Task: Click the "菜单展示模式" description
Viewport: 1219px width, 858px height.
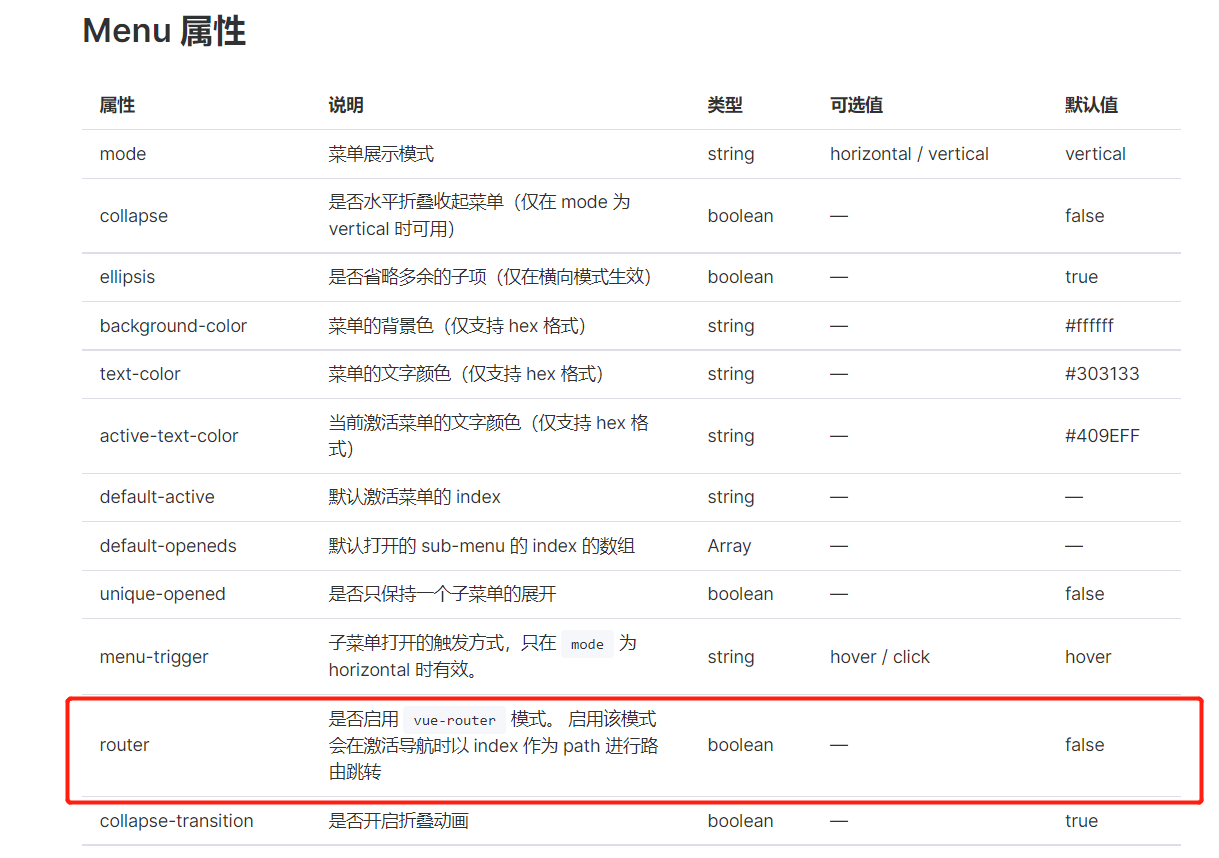Action: pyautogui.click(x=381, y=154)
